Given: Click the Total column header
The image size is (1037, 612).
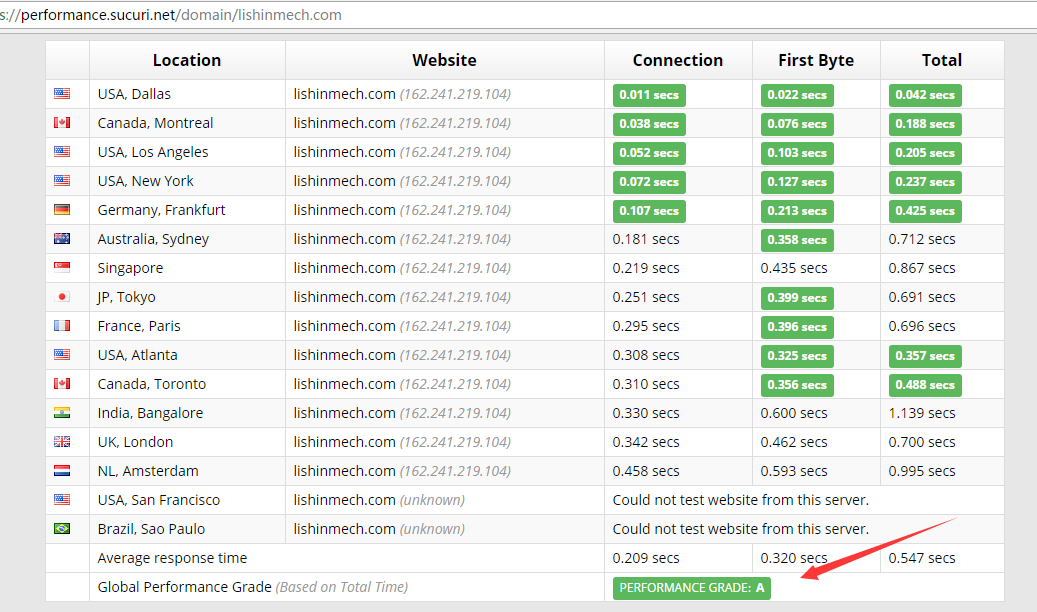Looking at the screenshot, I should [x=941, y=60].
